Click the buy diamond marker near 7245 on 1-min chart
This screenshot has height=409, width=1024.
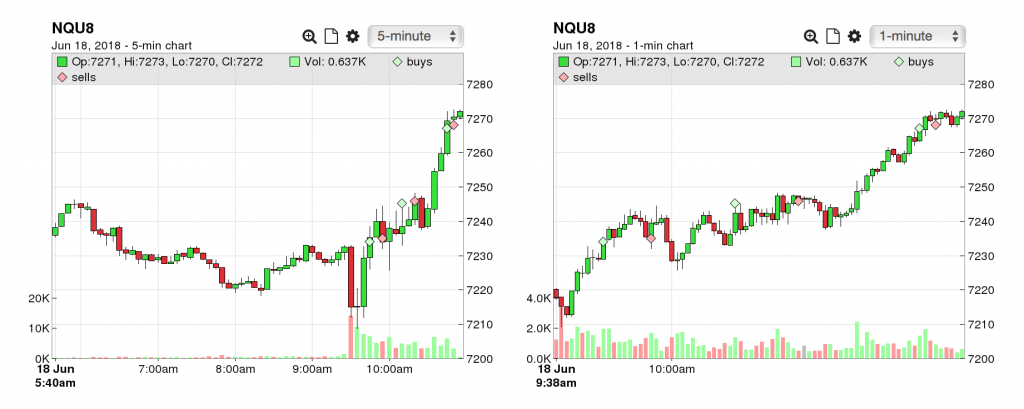735,204
